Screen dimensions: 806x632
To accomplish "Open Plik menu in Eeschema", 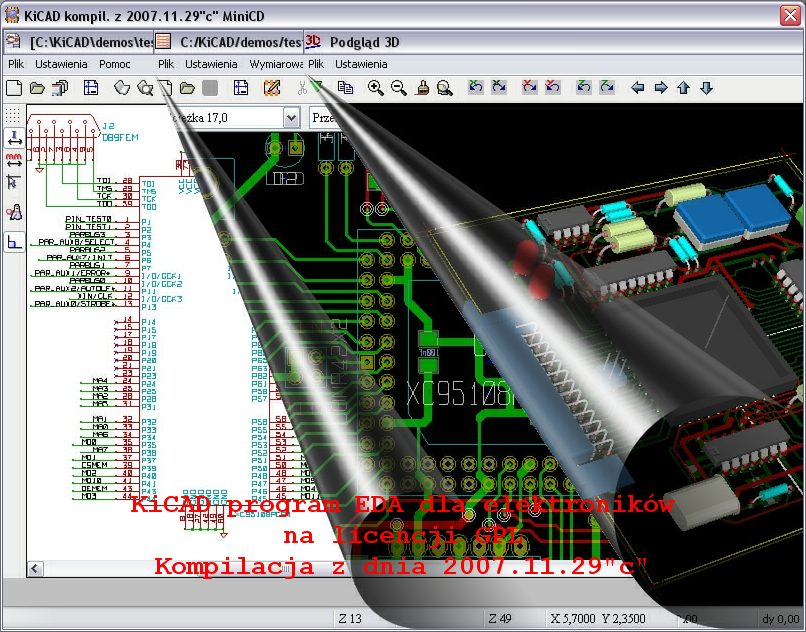I will point(16,64).
